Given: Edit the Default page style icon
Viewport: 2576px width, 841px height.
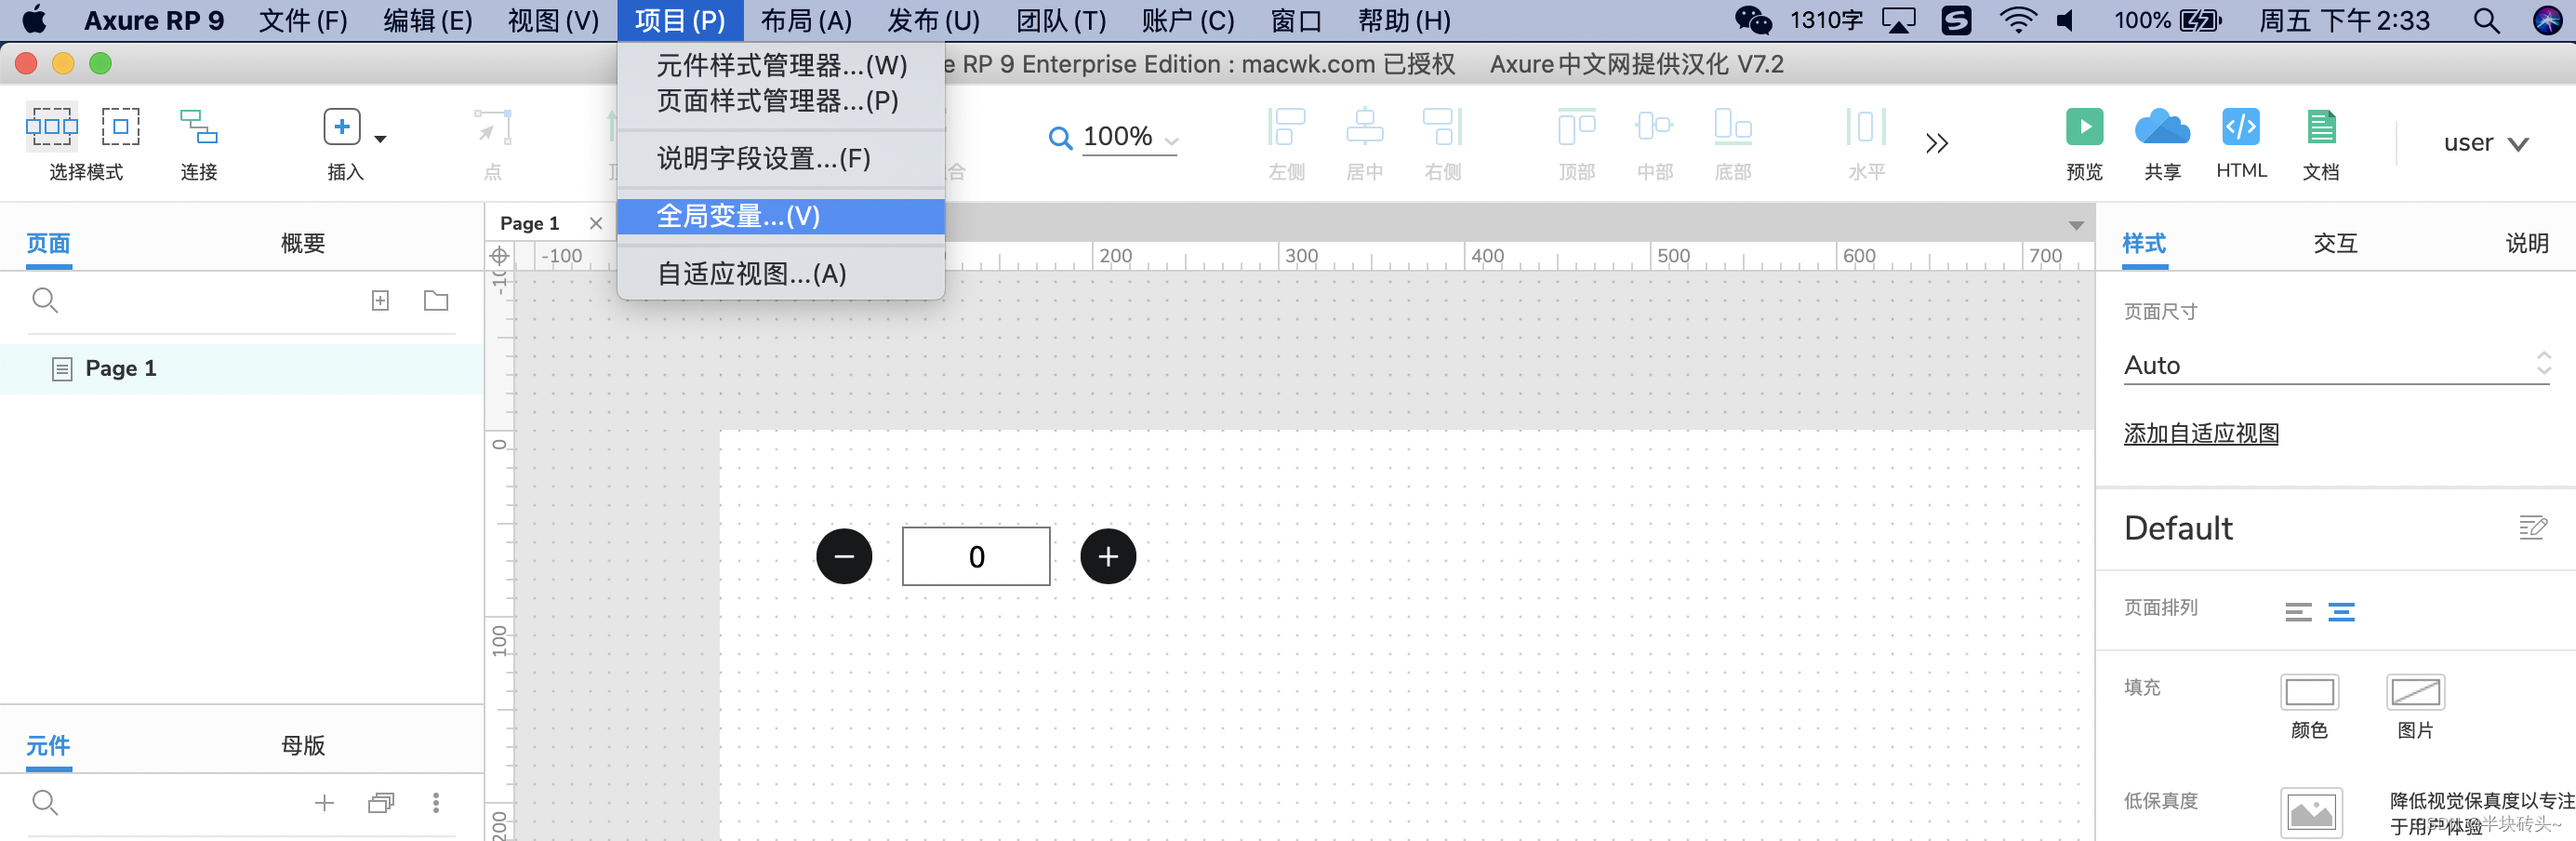Looking at the screenshot, I should [2533, 527].
